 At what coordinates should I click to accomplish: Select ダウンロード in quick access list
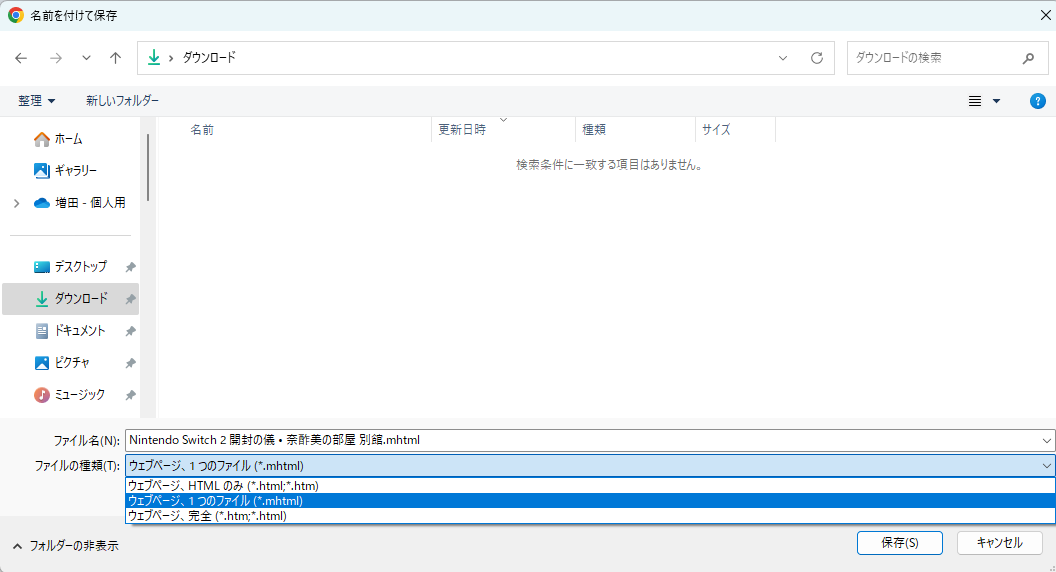coord(71,298)
